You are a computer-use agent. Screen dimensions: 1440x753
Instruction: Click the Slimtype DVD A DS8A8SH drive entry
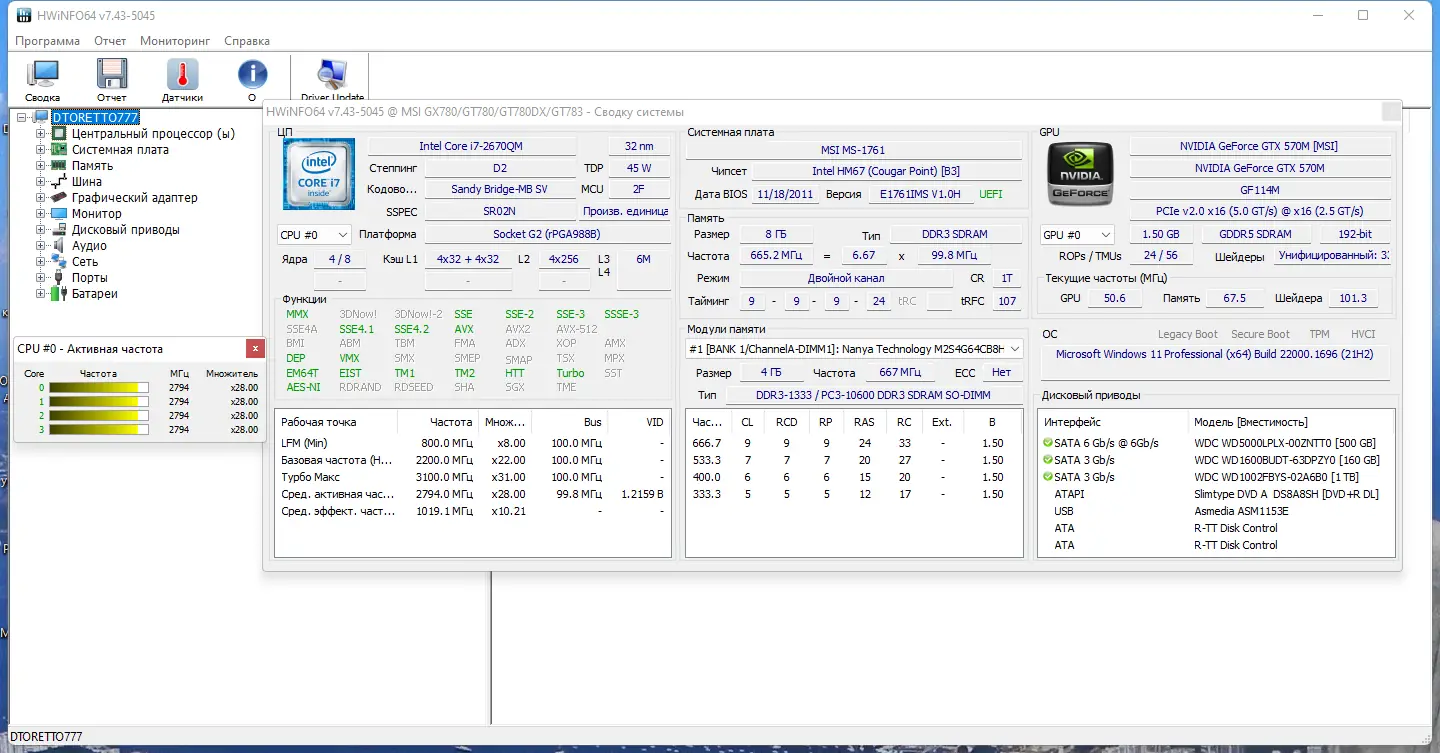tap(1286, 494)
